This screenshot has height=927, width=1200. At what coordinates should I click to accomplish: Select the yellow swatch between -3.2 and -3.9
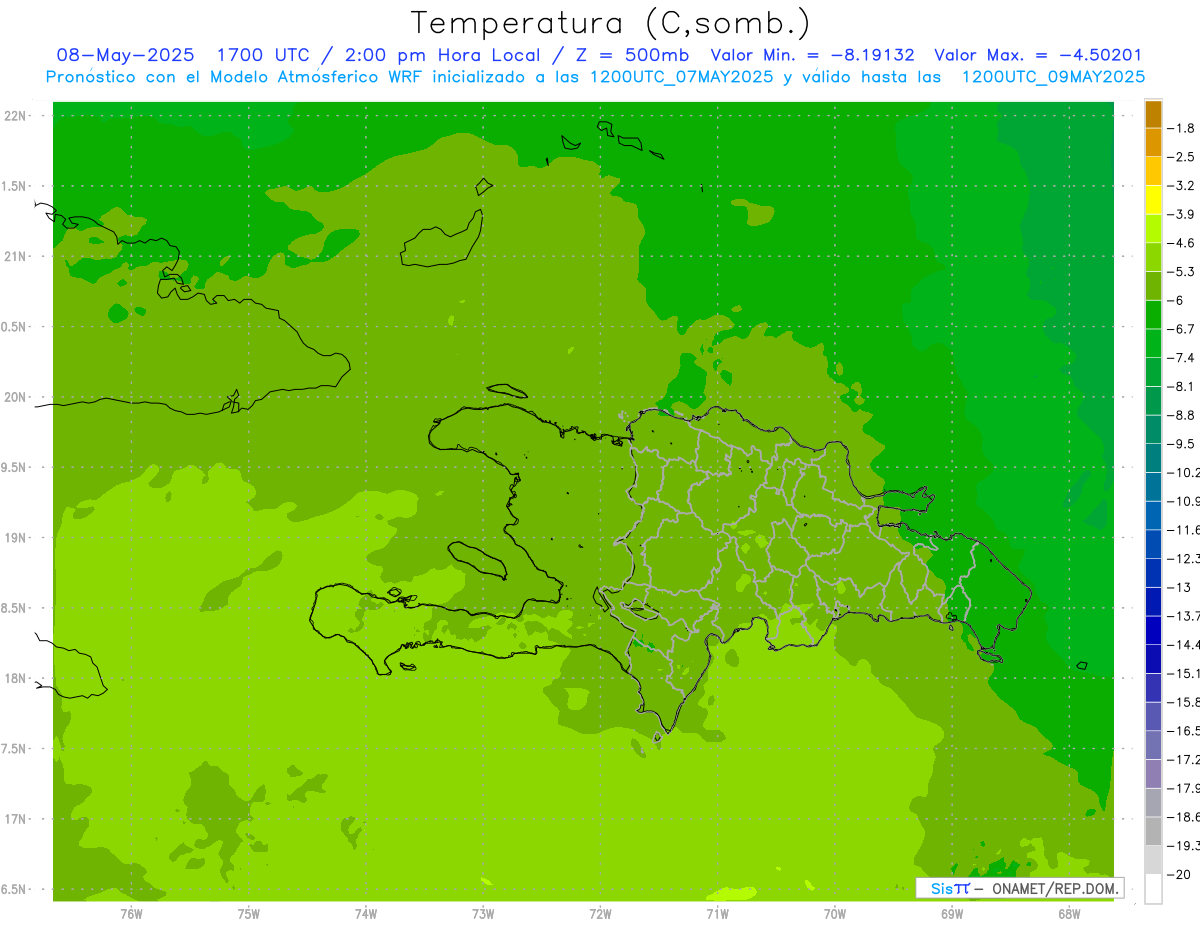tap(1153, 200)
